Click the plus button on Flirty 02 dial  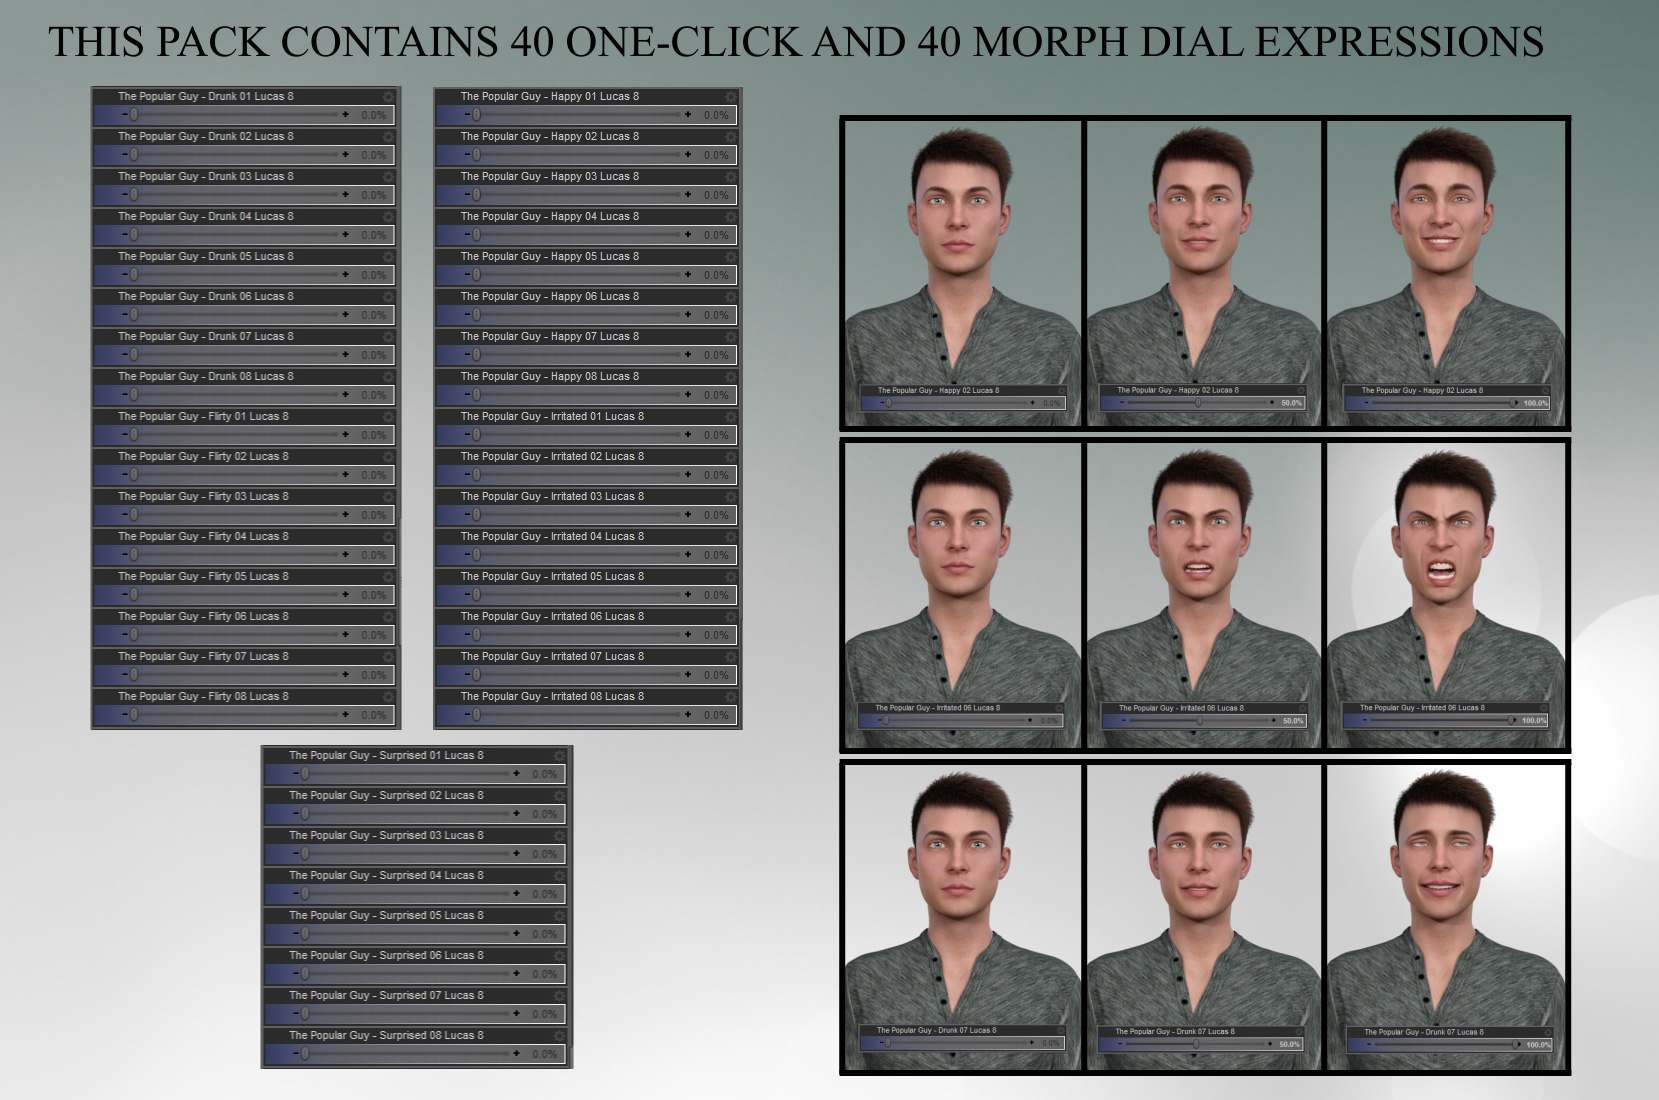pos(346,475)
